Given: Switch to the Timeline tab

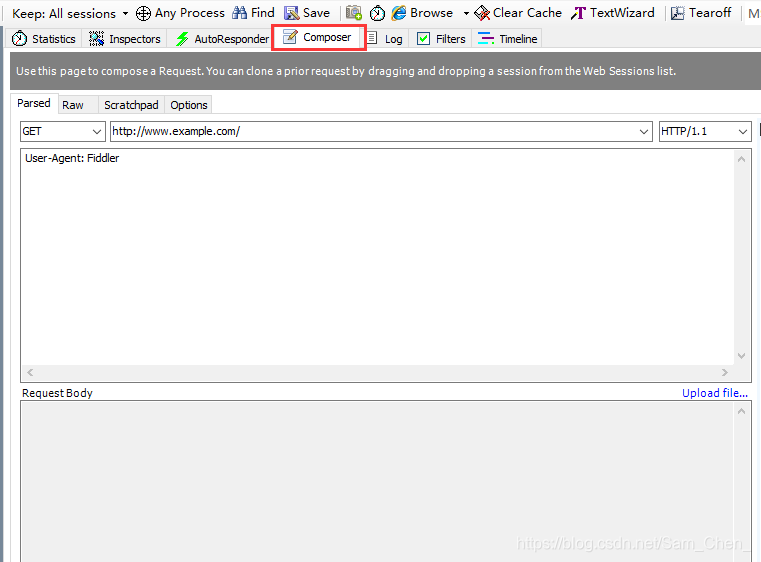Looking at the screenshot, I should [x=507, y=39].
